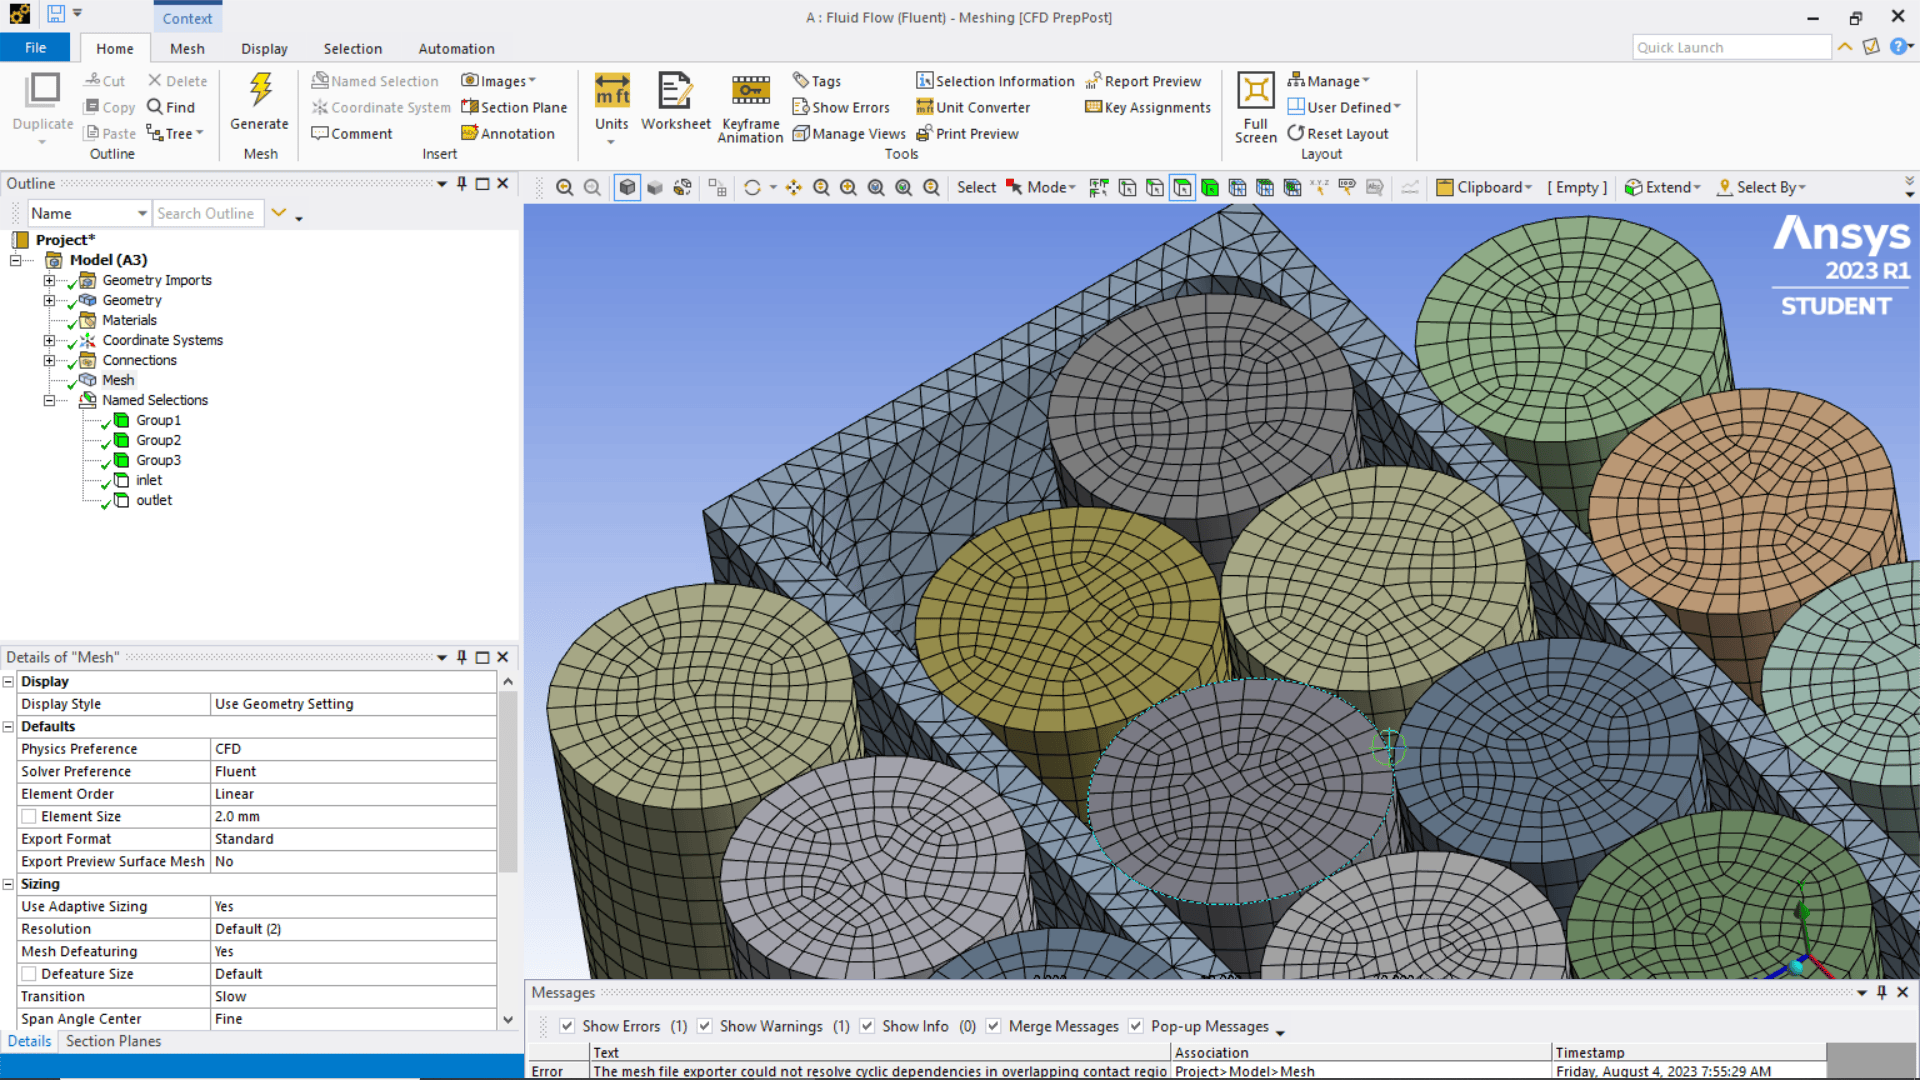
Task: Collapse the Named Selections tree node
Action: [x=48, y=400]
